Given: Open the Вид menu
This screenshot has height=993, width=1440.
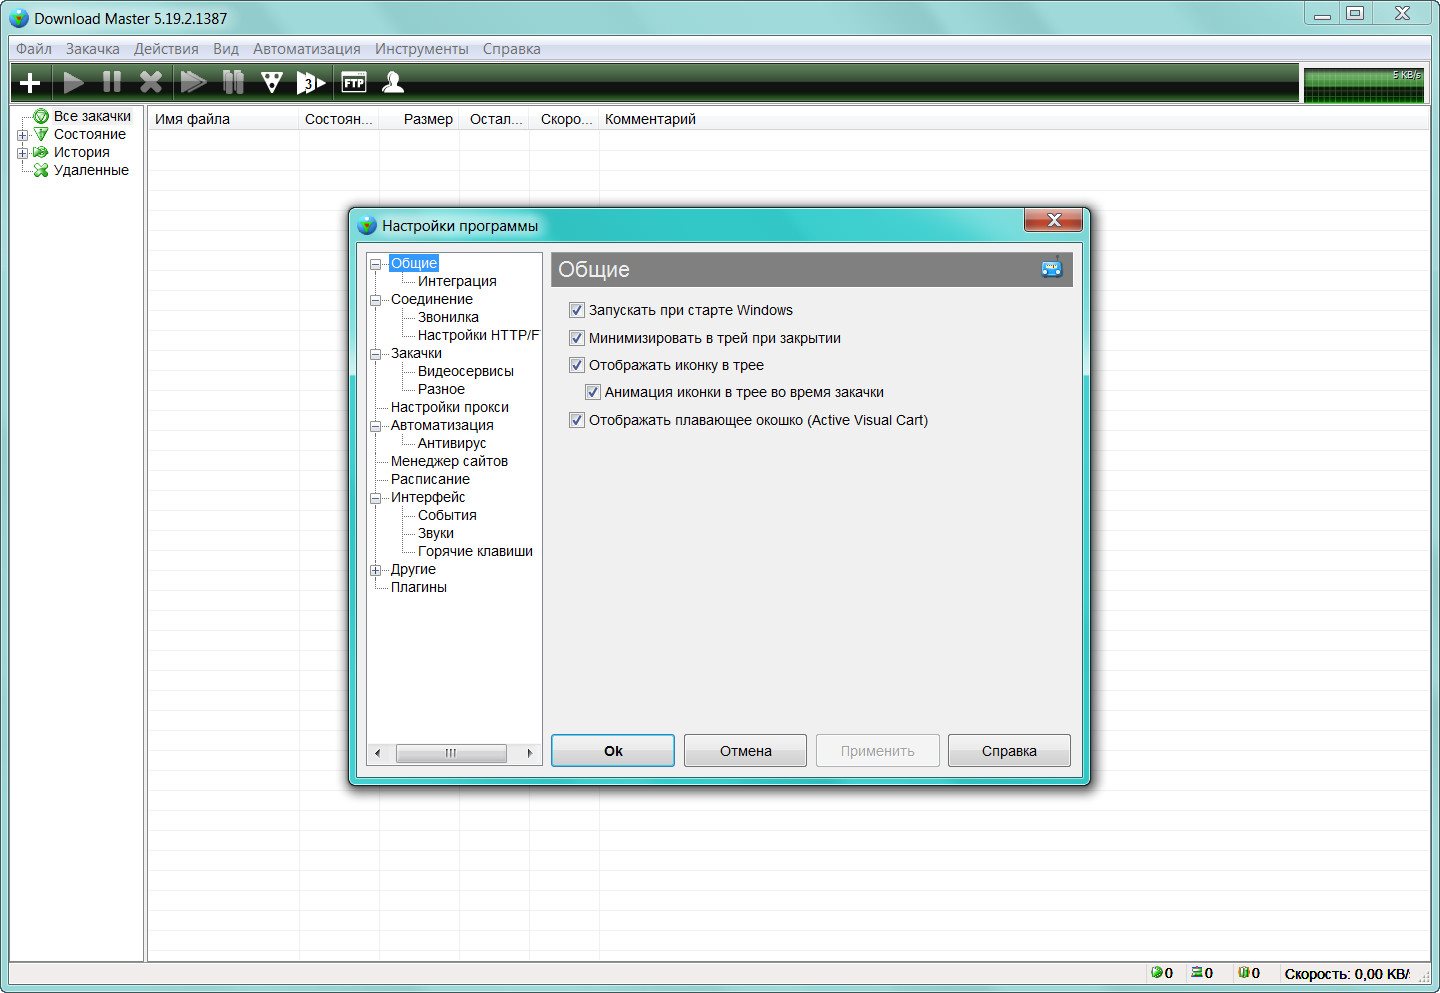Looking at the screenshot, I should pyautogui.click(x=226, y=48).
